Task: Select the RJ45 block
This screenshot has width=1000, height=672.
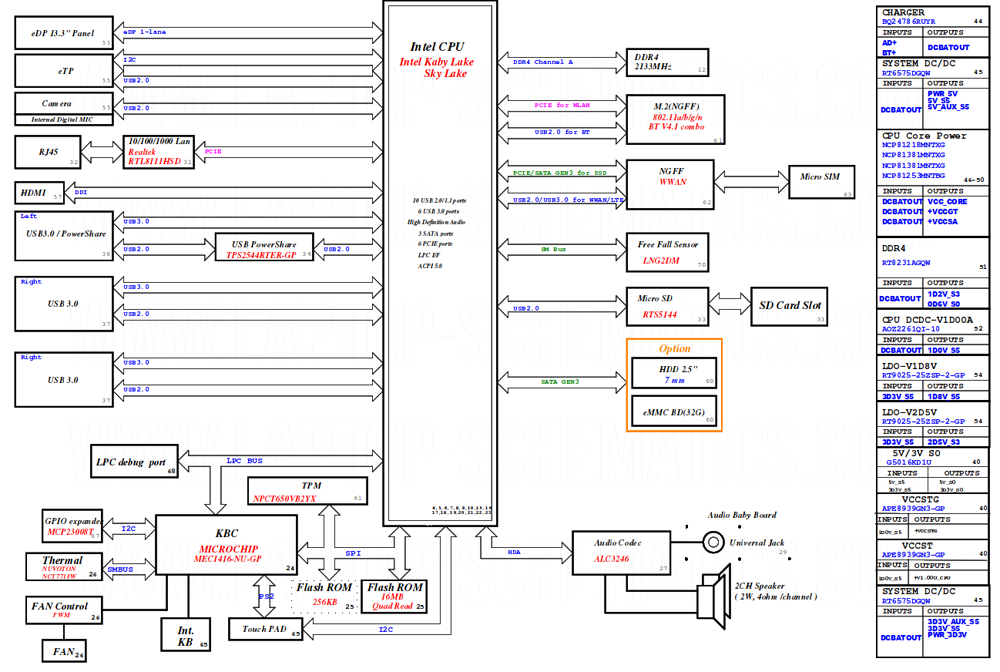Action: (x=48, y=152)
